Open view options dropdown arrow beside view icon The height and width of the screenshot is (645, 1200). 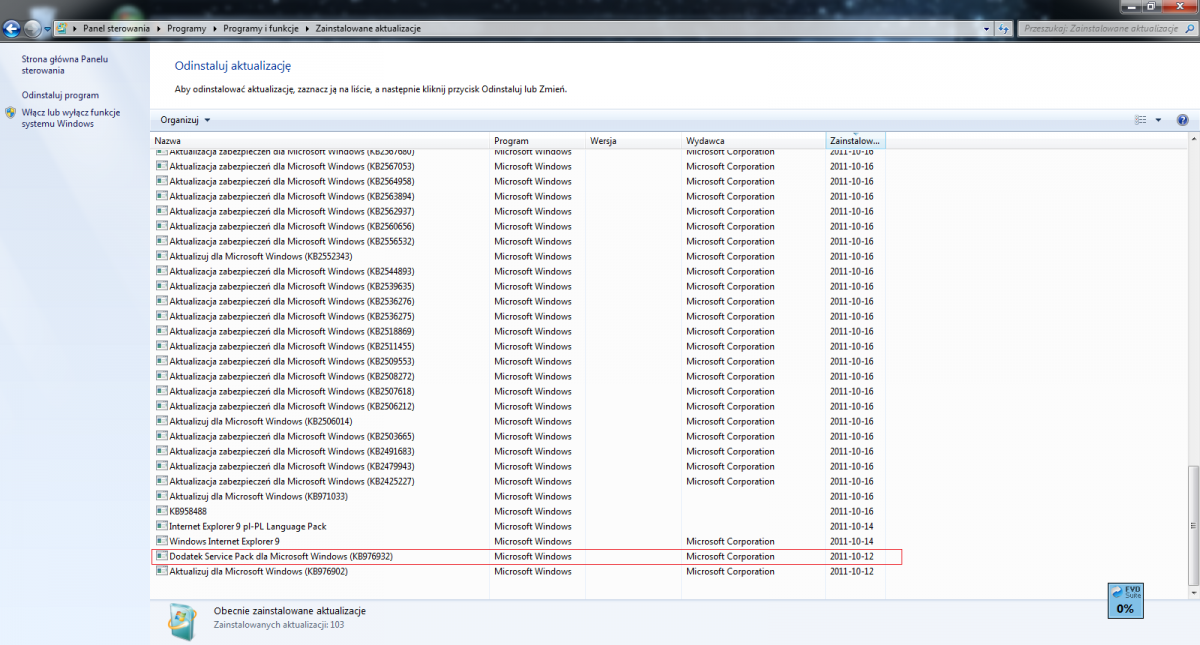point(1158,120)
